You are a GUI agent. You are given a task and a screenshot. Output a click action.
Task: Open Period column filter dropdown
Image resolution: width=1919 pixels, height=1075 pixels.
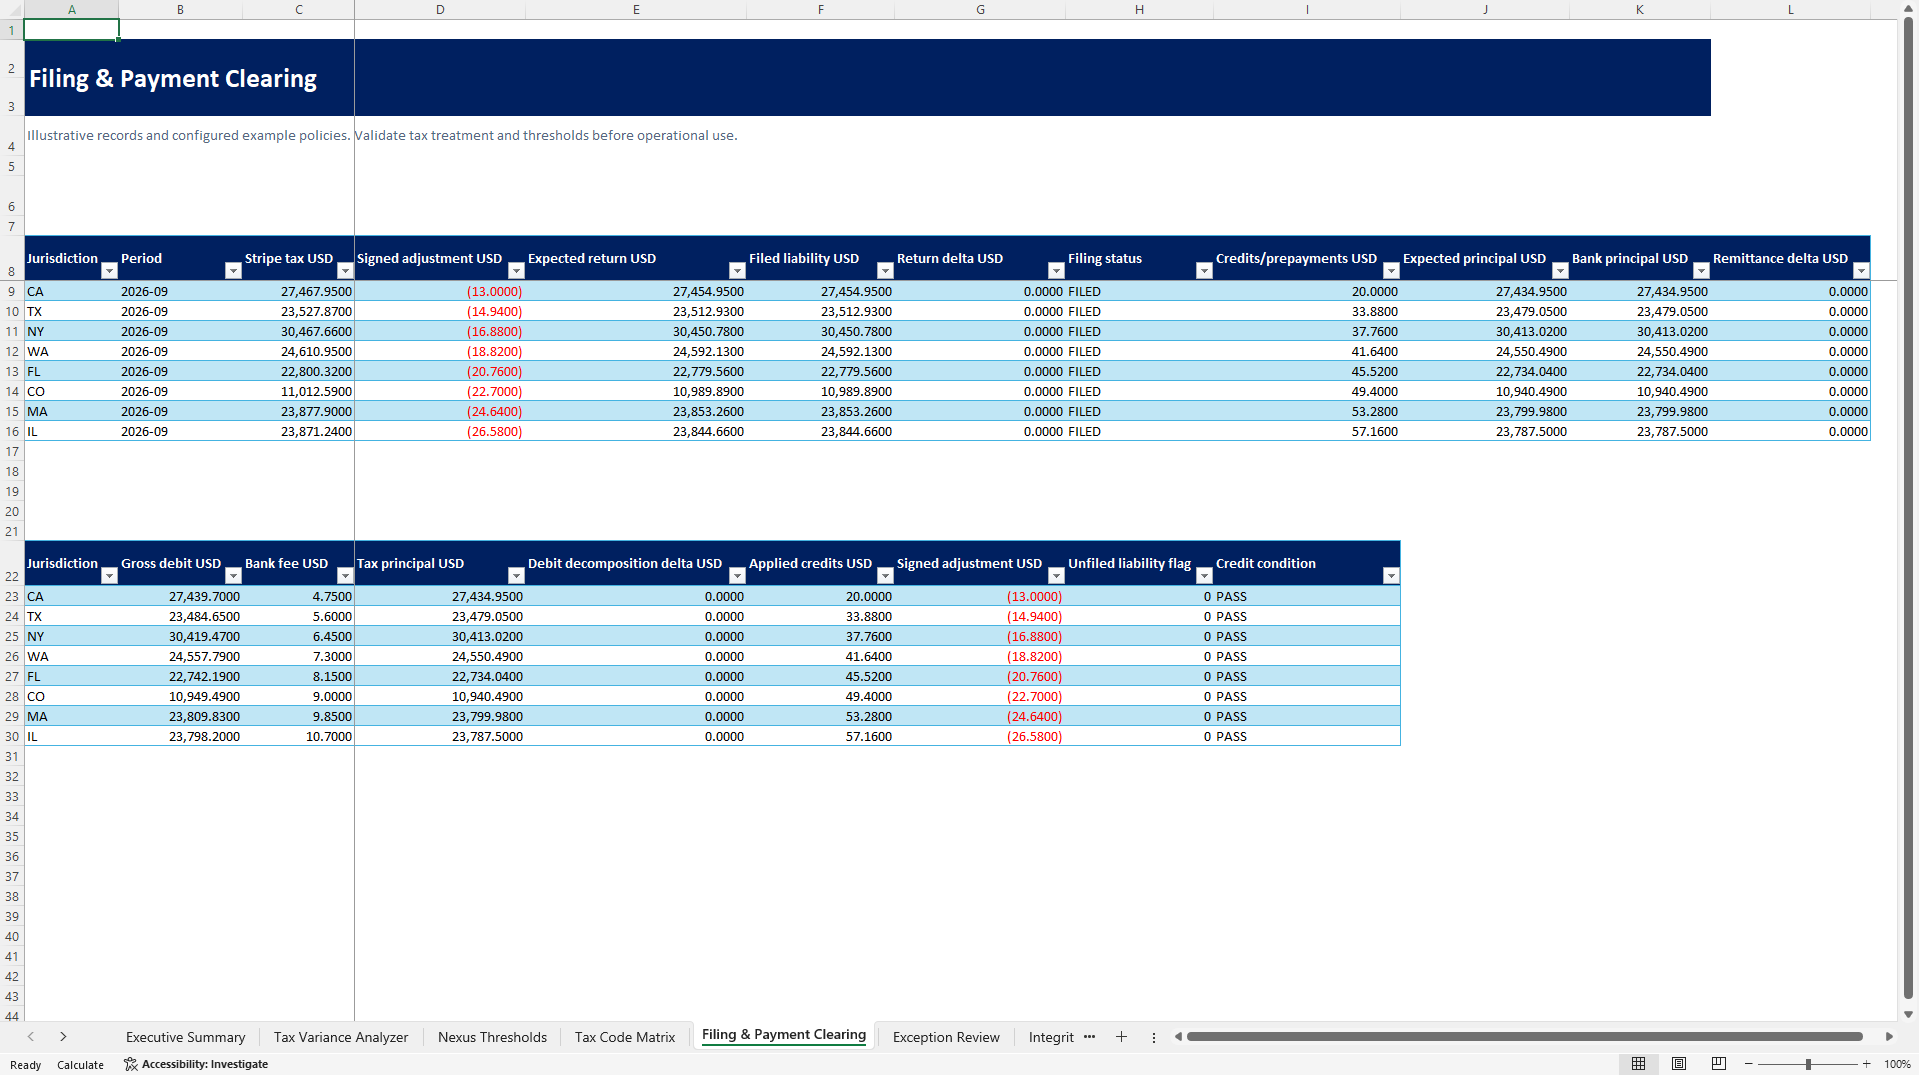tap(233, 271)
